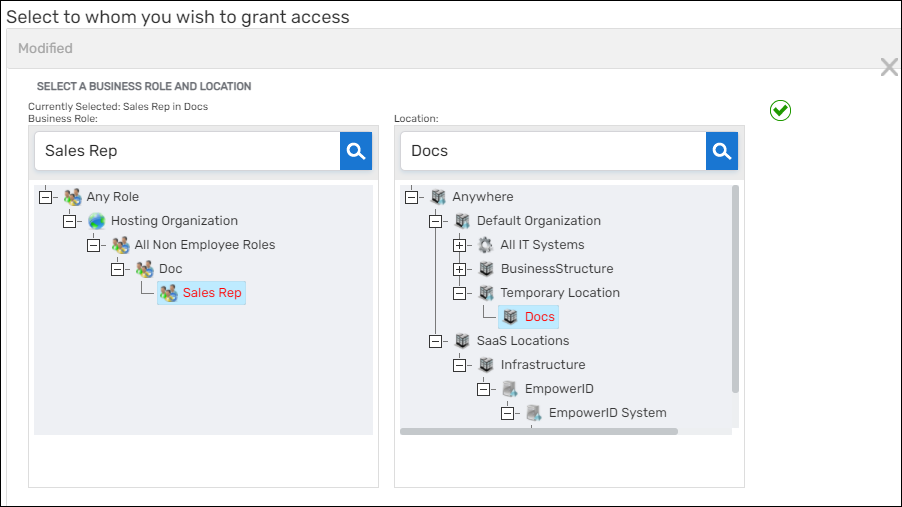Click the All IT Systems gear icon
Image resolution: width=902 pixels, height=507 pixels.
[x=486, y=245]
